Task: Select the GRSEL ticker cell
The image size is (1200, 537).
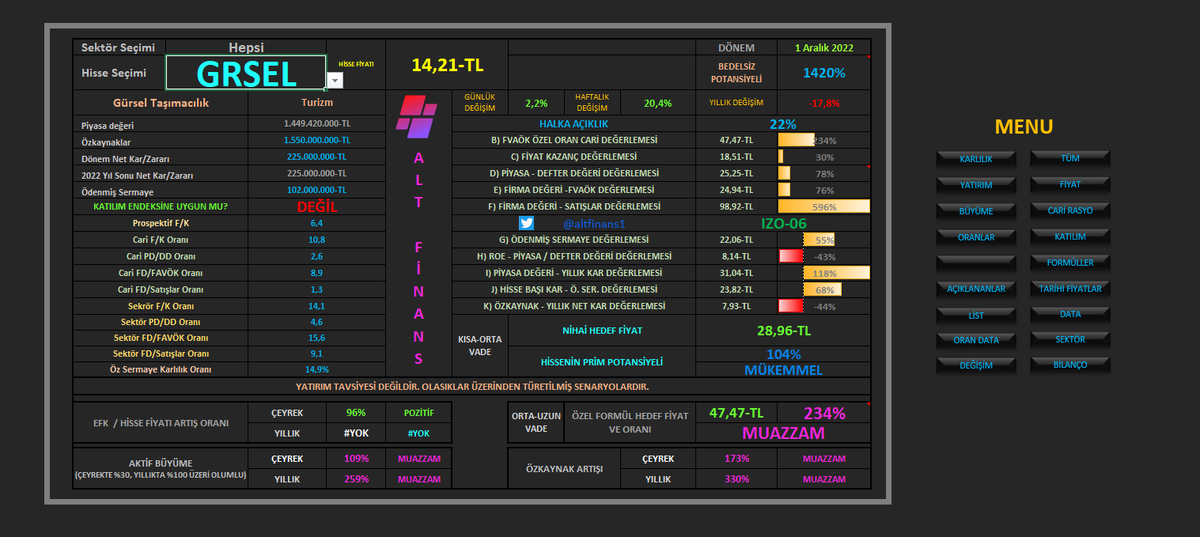Action: click(x=246, y=73)
